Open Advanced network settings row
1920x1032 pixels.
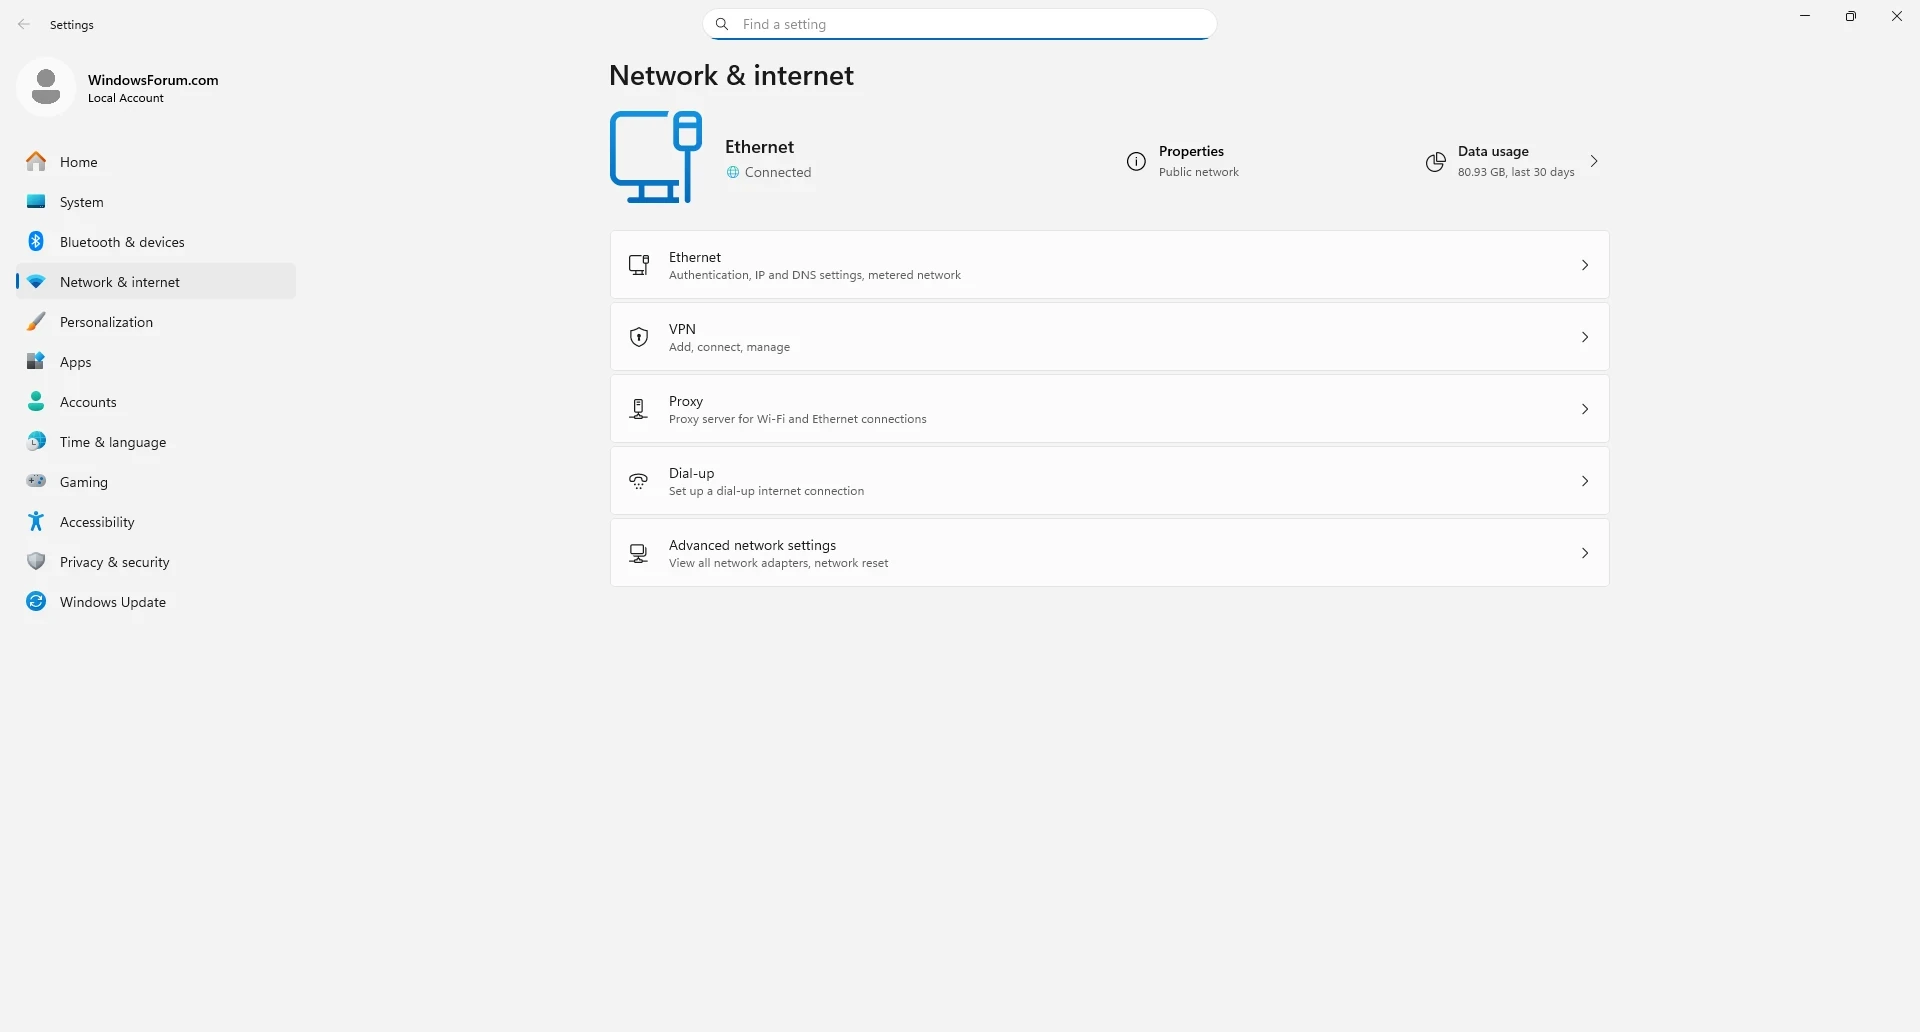pos(1110,553)
